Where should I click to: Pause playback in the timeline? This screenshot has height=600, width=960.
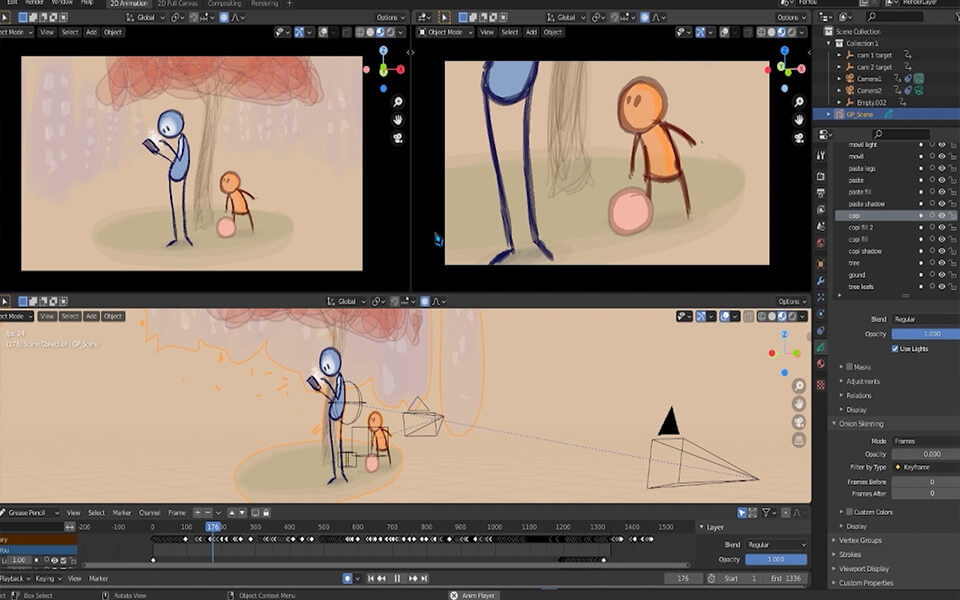(x=397, y=578)
